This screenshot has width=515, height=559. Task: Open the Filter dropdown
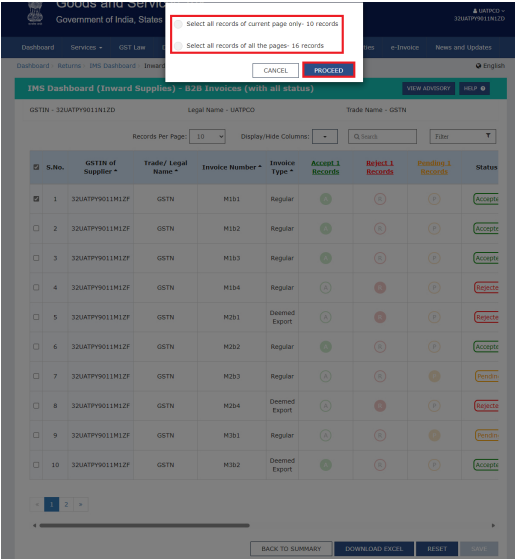(463, 136)
